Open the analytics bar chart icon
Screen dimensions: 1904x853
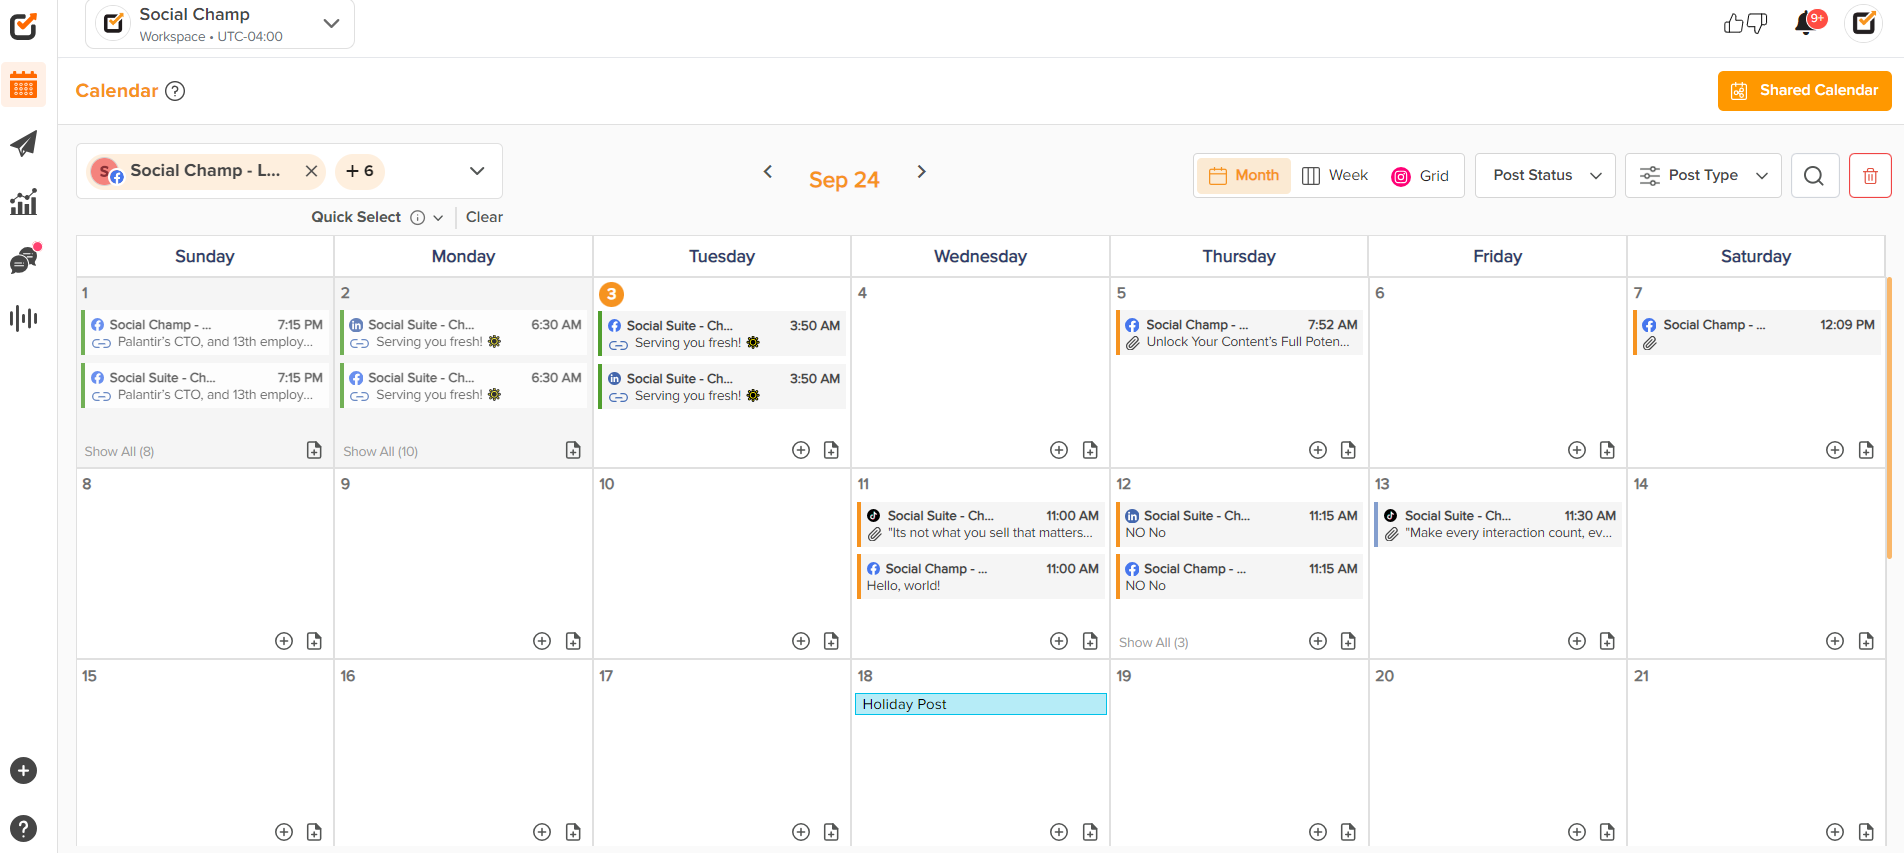[24, 202]
